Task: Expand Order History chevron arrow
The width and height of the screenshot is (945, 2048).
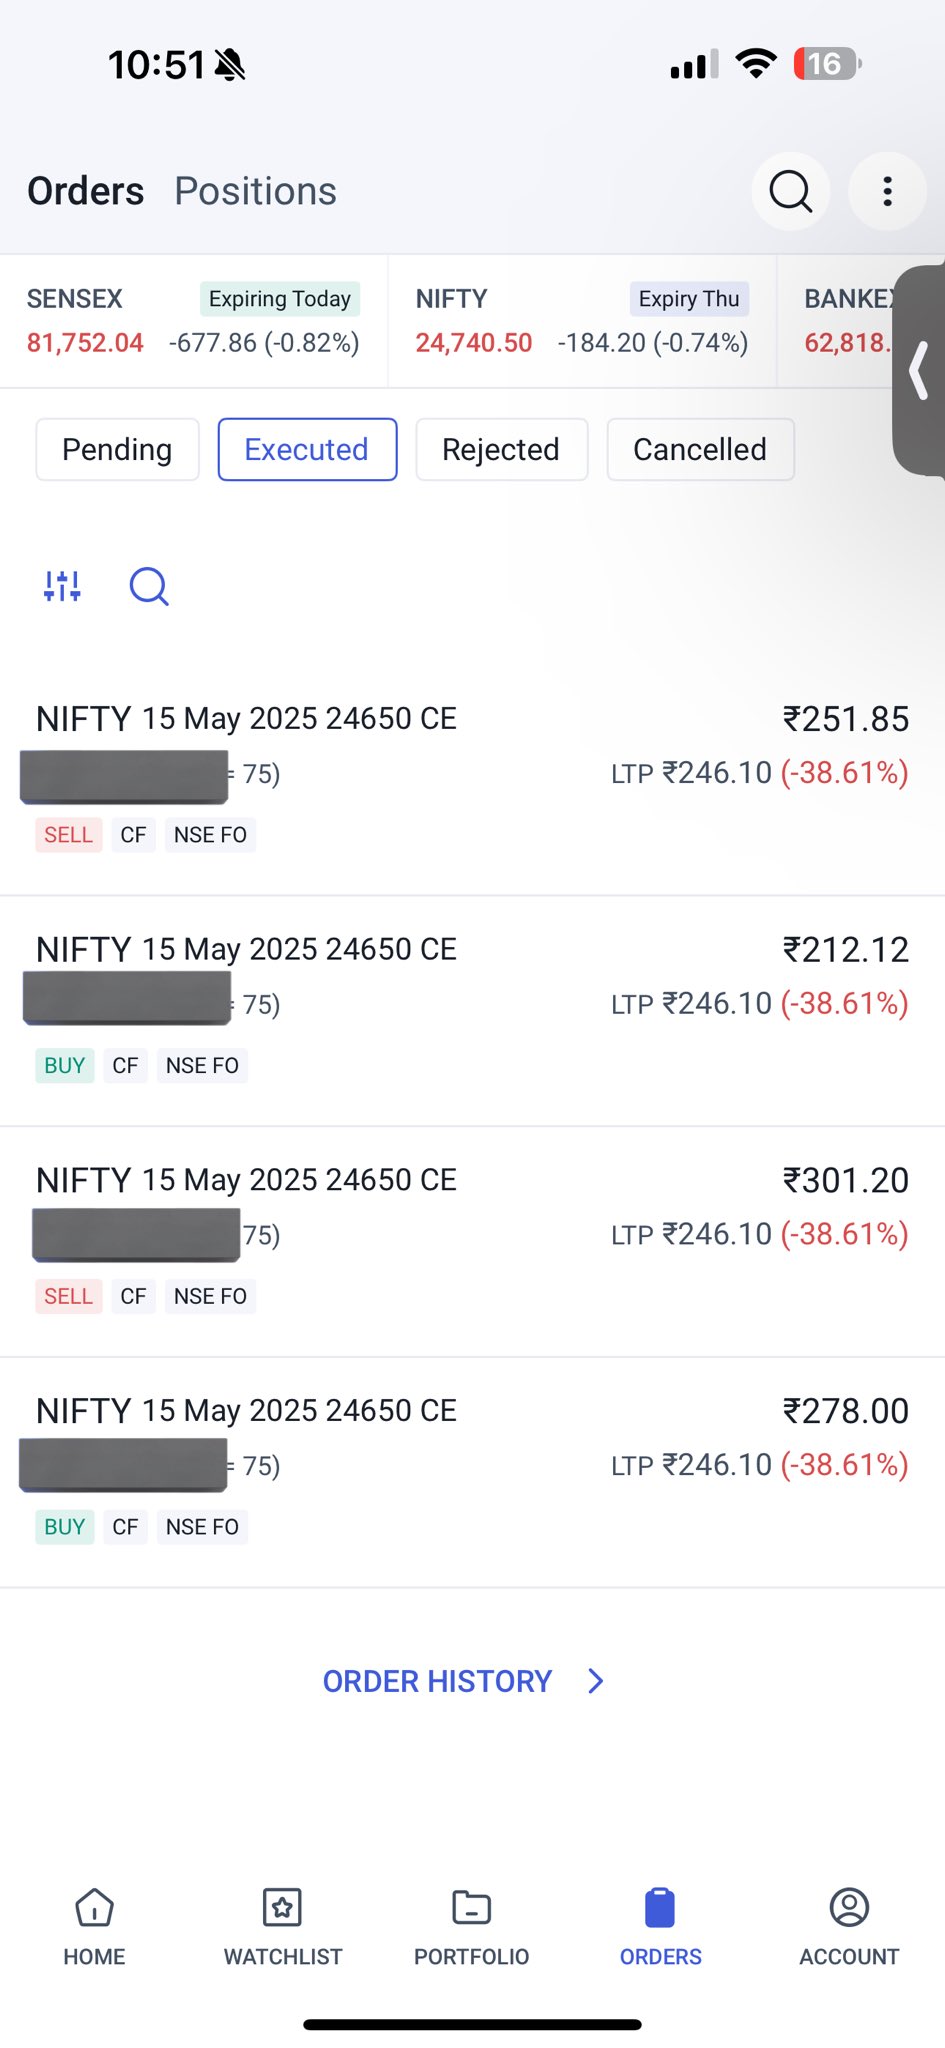Action: 596,1681
